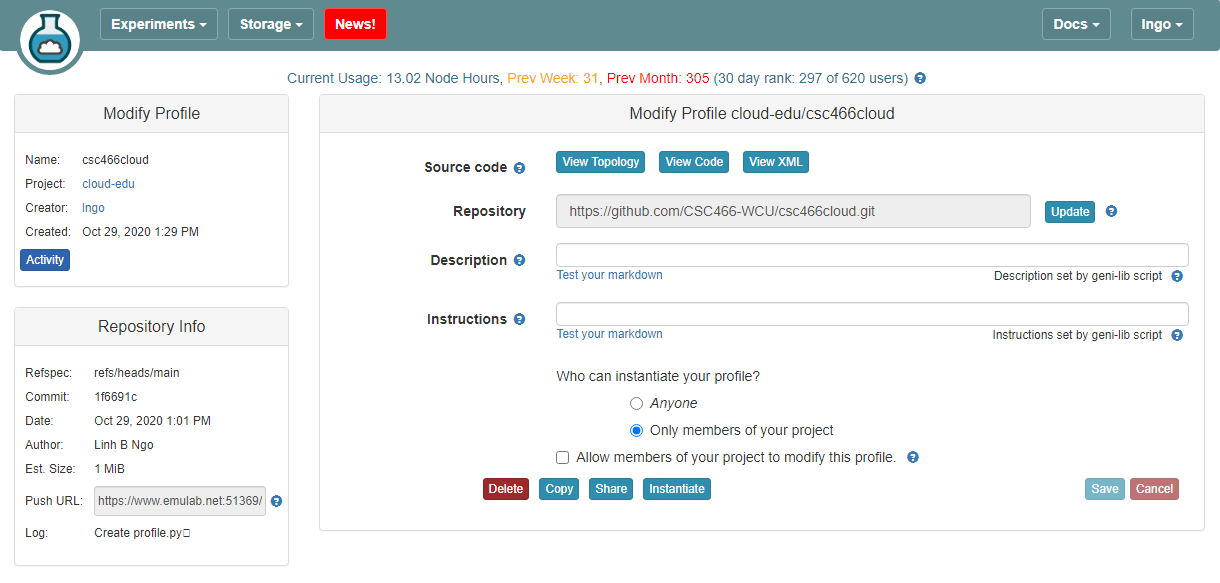This screenshot has height=583, width=1220.
Task: Click into the Description text field
Action: [872, 255]
